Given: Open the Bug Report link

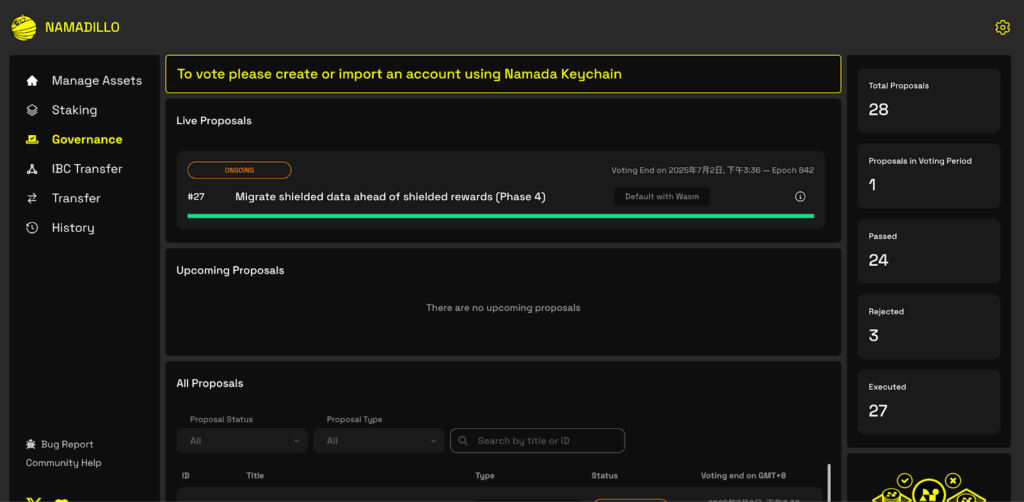Looking at the screenshot, I should pos(59,445).
